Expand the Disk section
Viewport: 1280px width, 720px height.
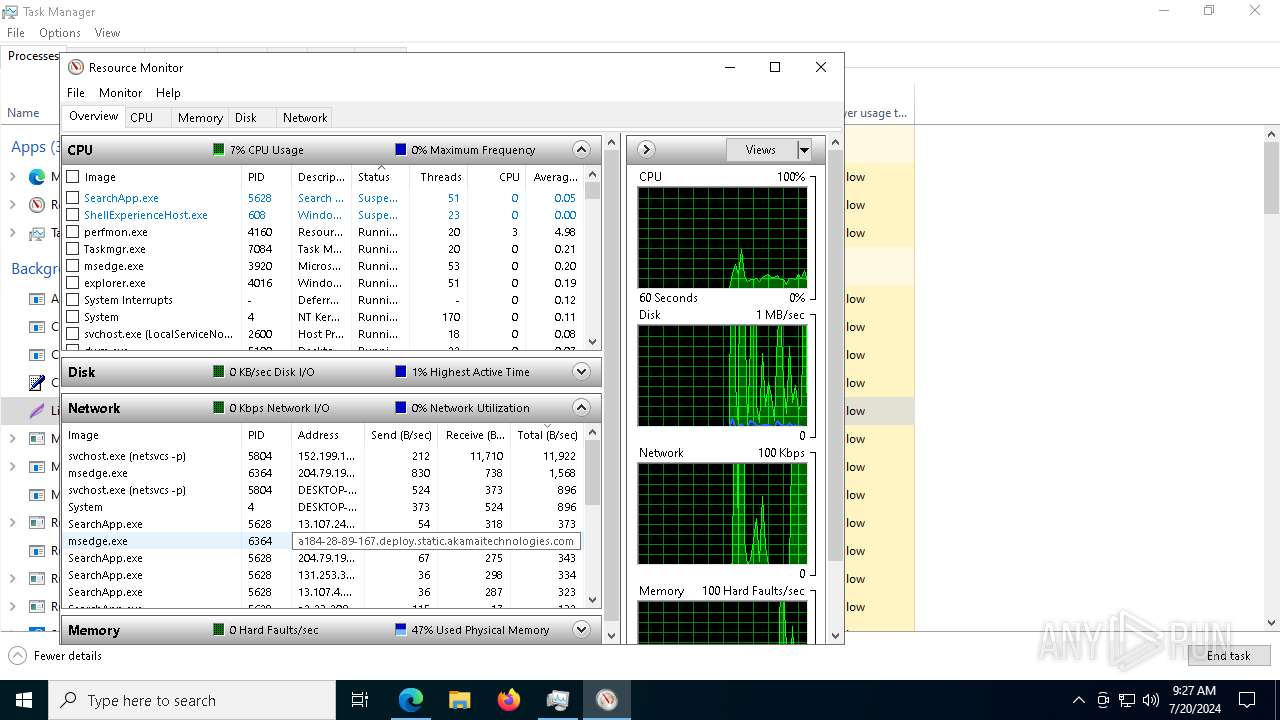coord(581,372)
